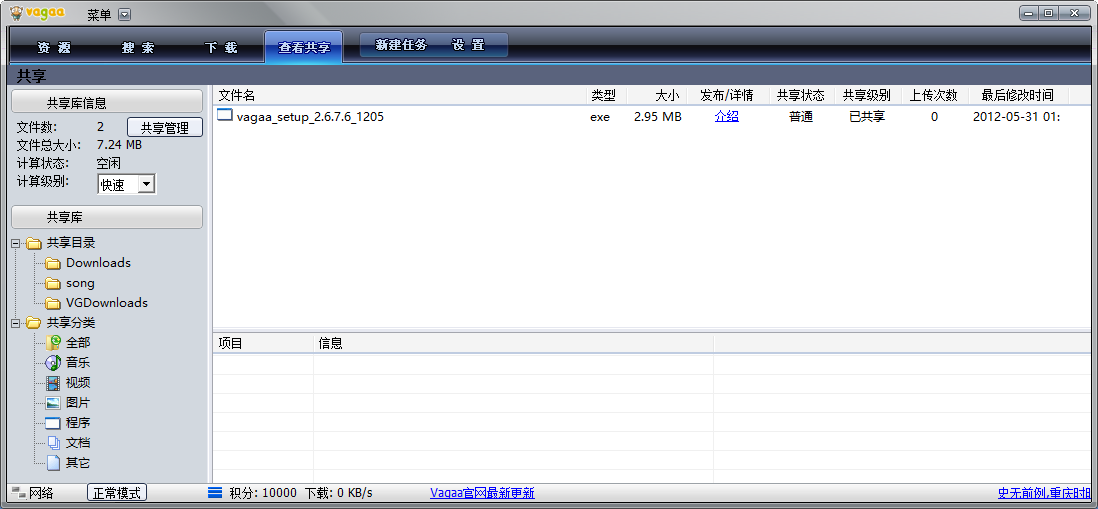The width and height of the screenshot is (1098, 509).
Task: Click the 视频 film strip icon
Action: point(53,383)
